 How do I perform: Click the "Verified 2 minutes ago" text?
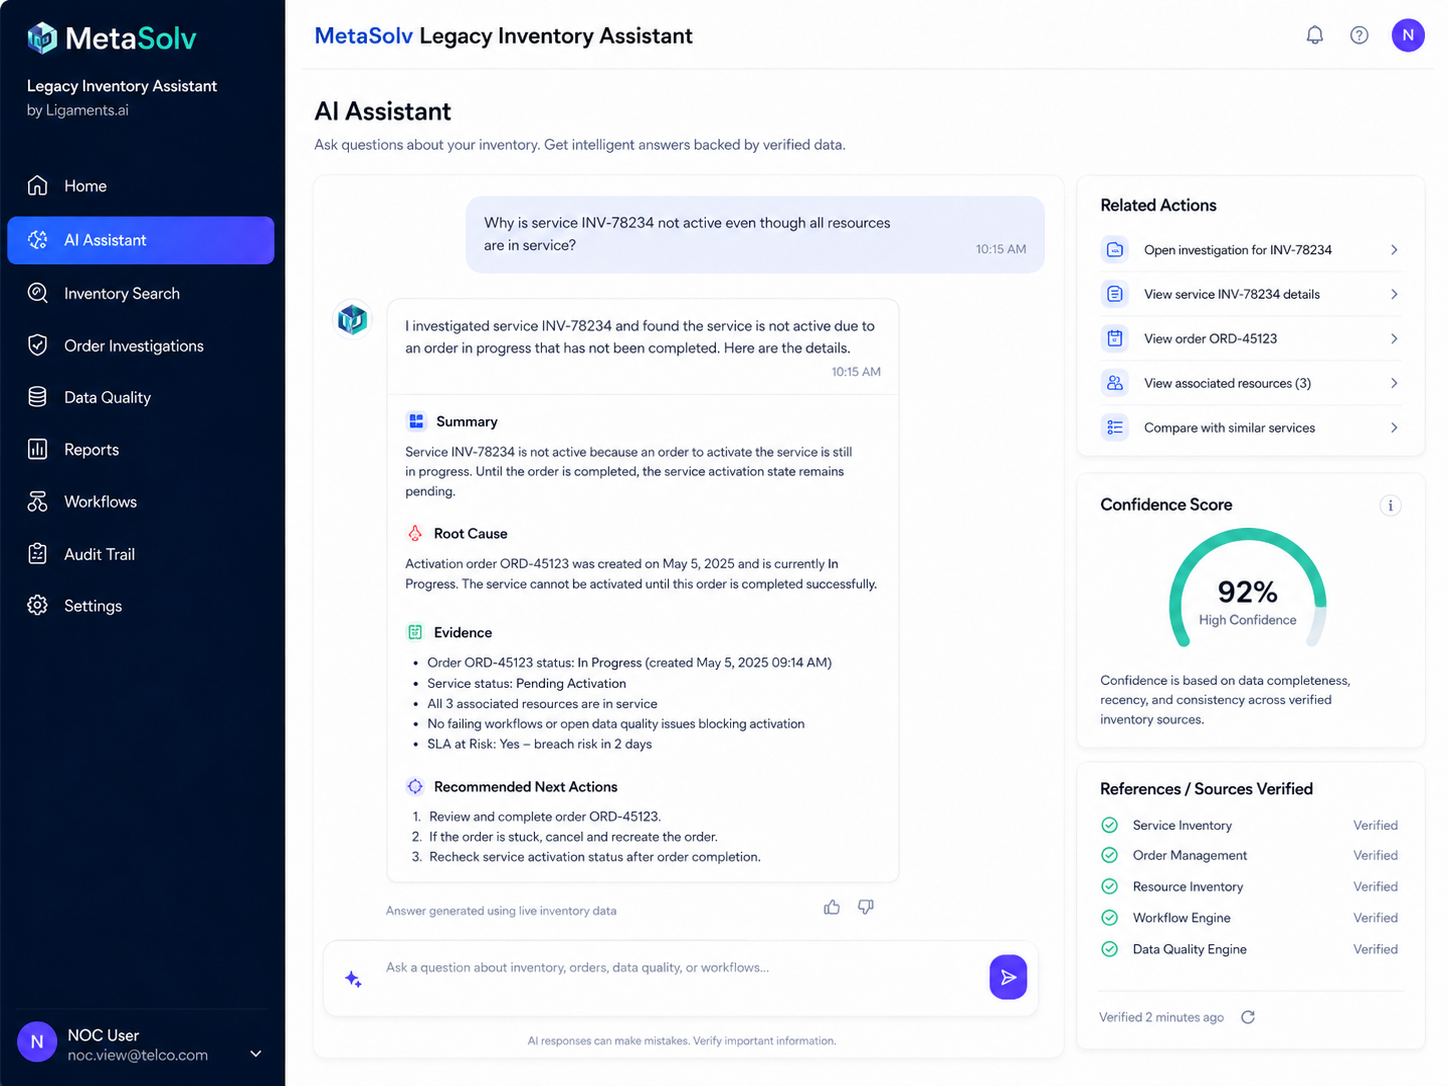tap(1161, 1017)
